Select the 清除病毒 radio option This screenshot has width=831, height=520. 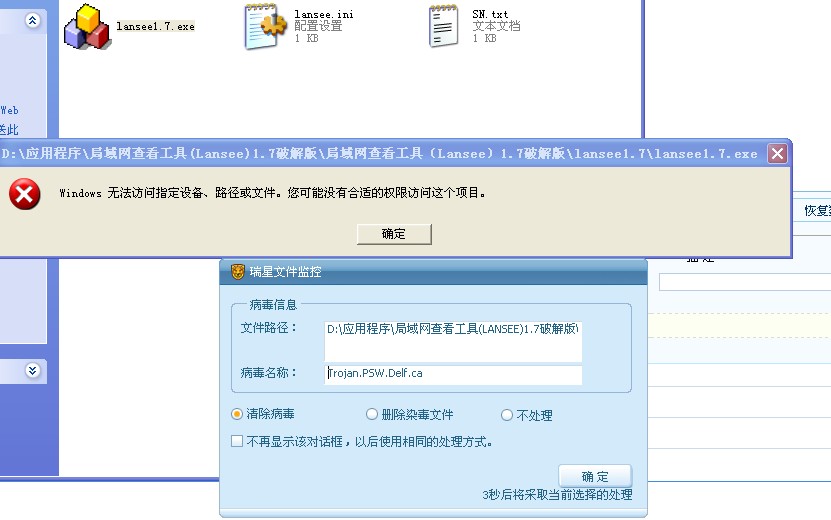point(237,414)
